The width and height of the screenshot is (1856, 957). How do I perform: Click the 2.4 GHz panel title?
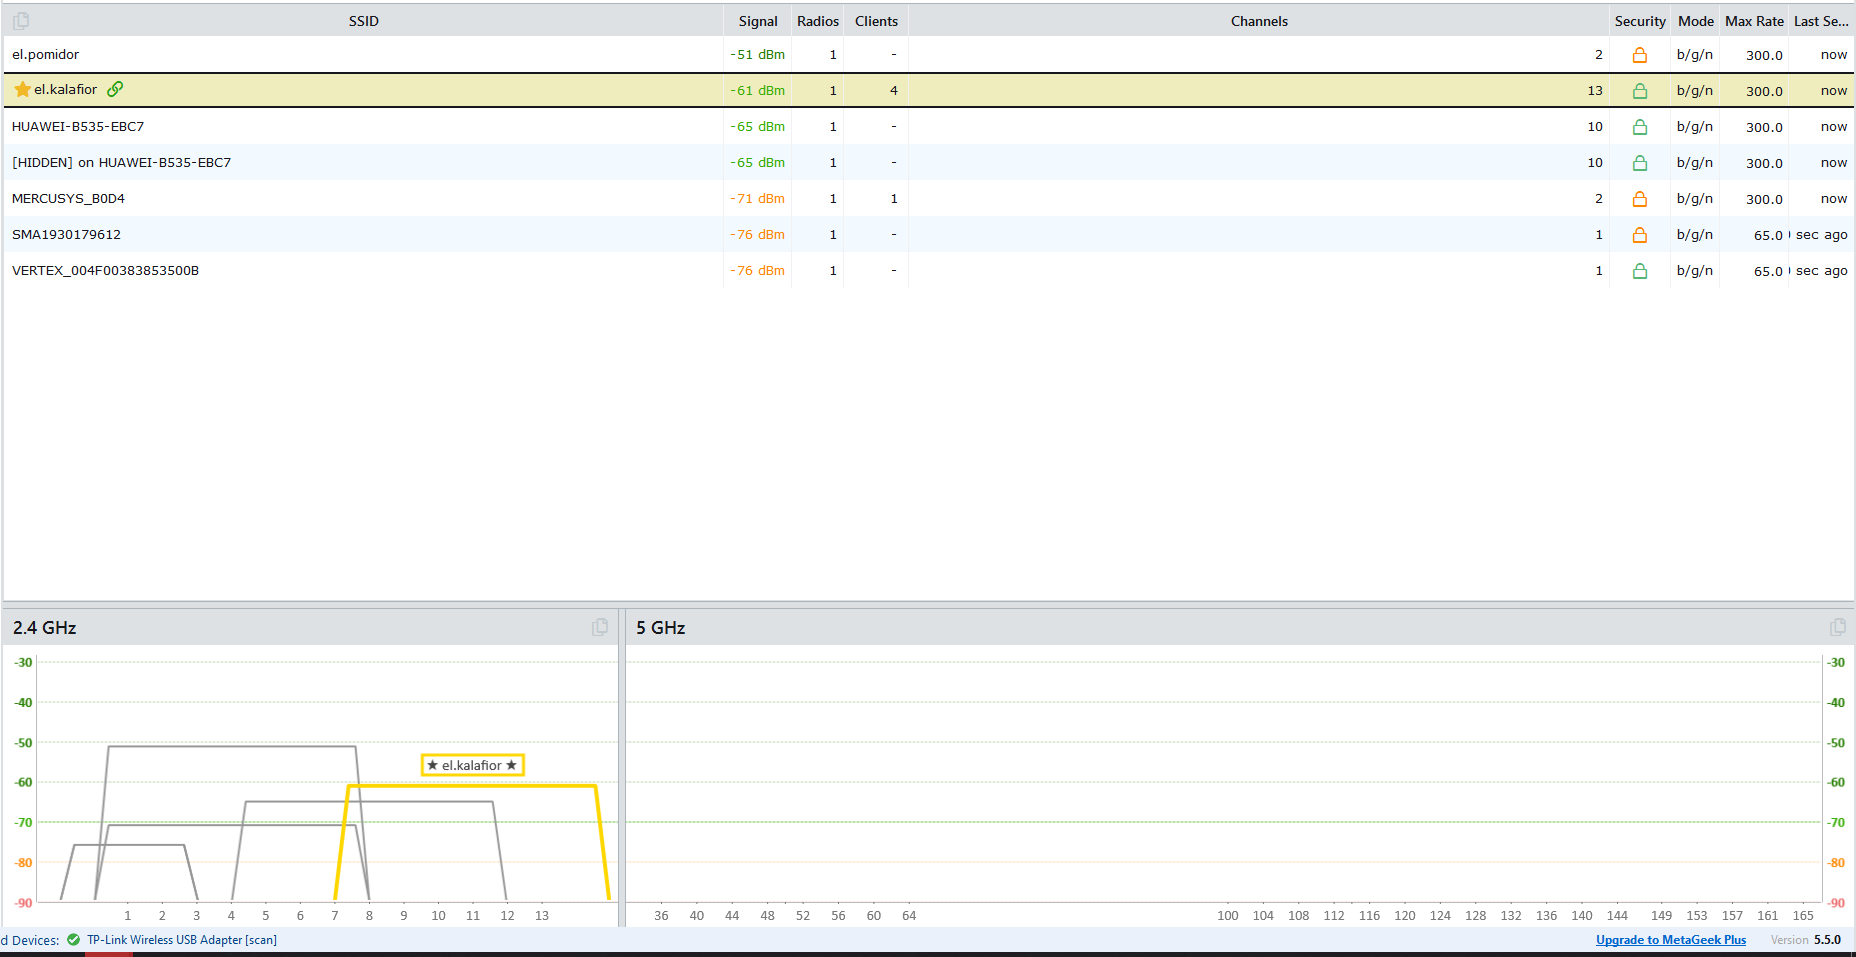45,628
